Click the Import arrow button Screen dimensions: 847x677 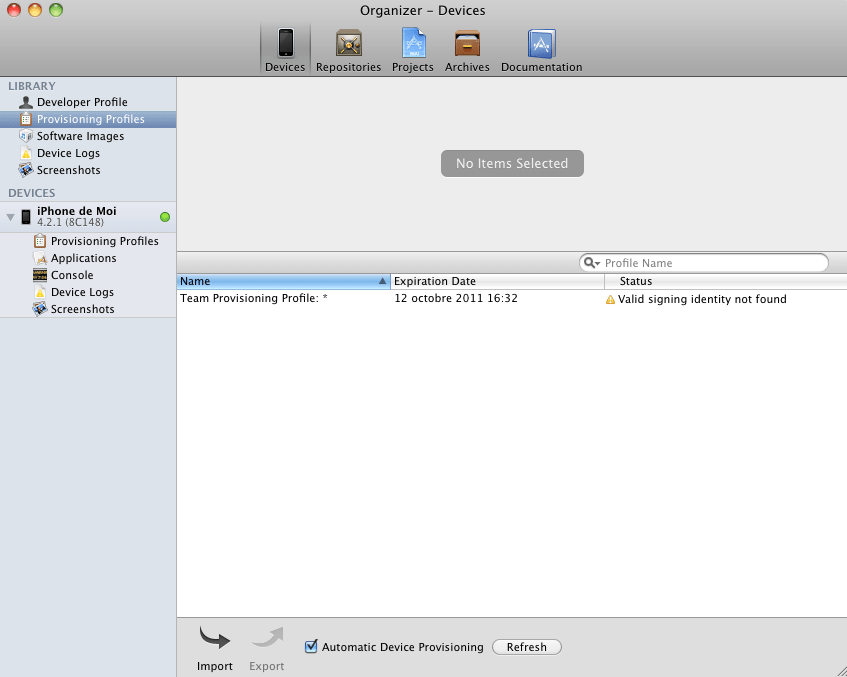tap(214, 648)
